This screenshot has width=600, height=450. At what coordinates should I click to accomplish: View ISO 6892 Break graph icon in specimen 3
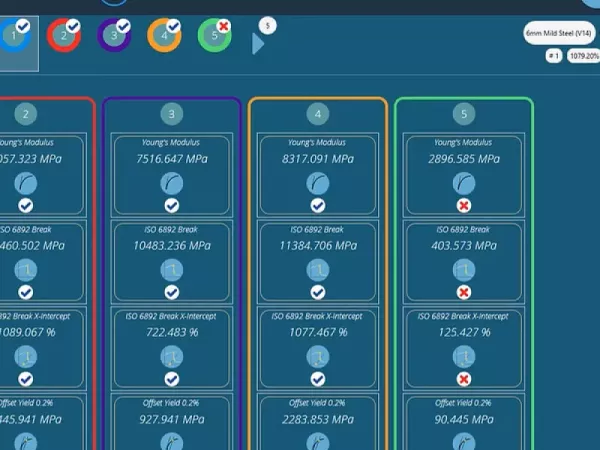pos(171,269)
